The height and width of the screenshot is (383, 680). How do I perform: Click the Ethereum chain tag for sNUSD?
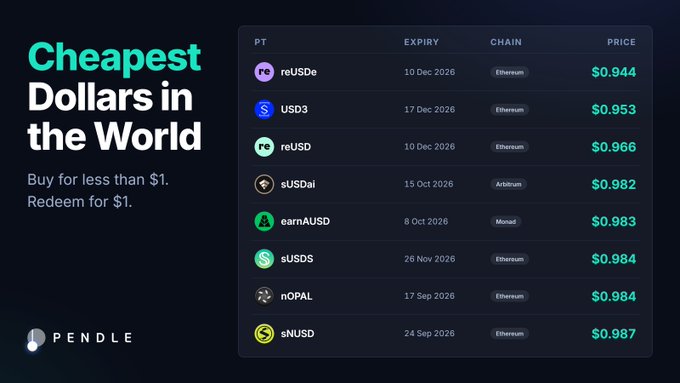point(510,334)
